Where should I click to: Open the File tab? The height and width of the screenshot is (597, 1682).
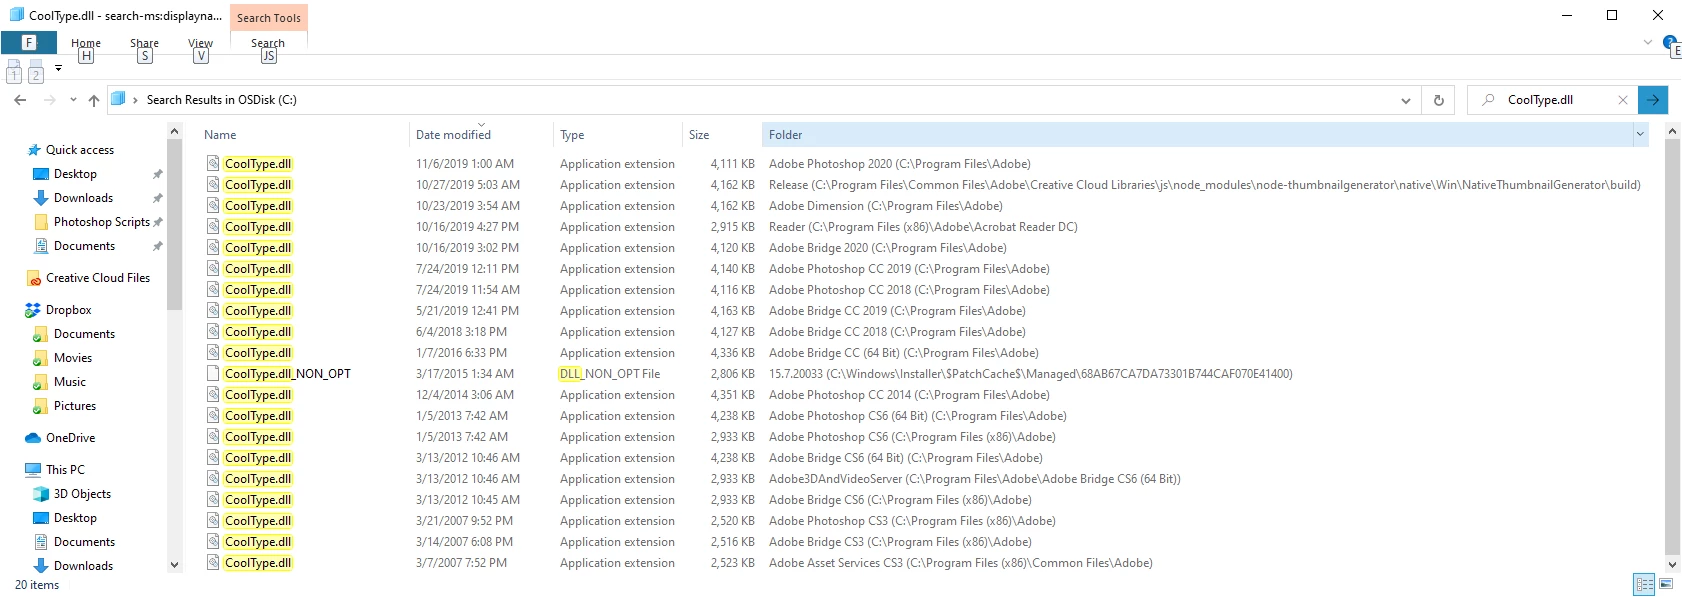tap(28, 43)
